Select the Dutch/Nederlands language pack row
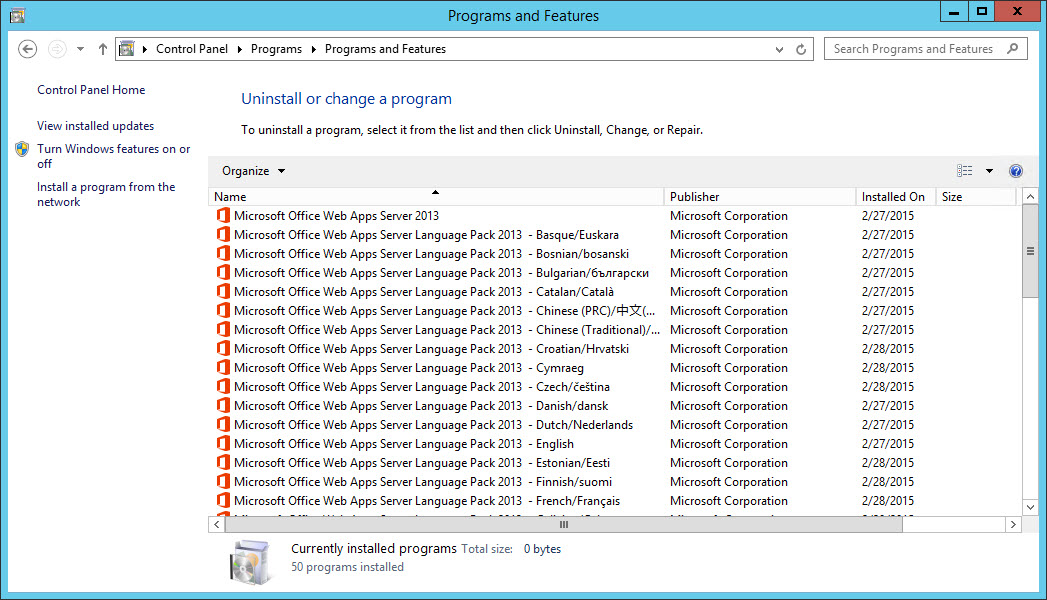The width and height of the screenshot is (1047, 600). tap(614, 425)
